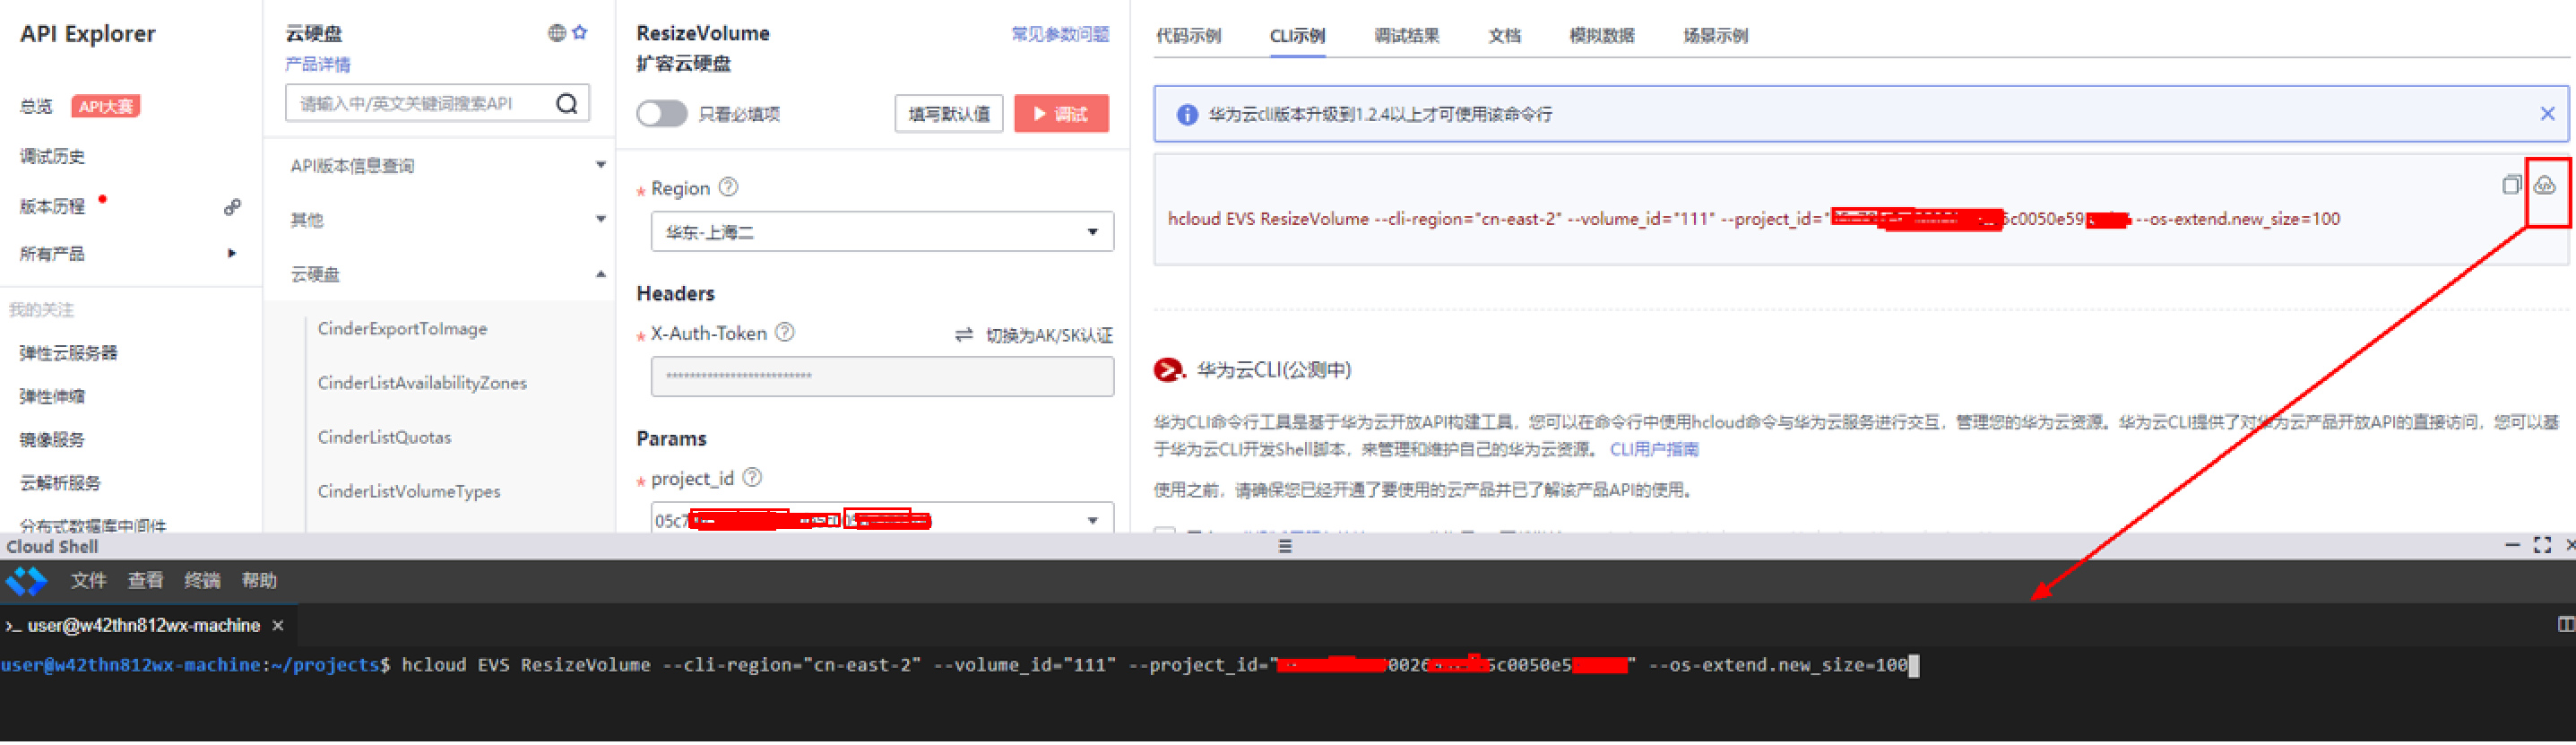Screen dimensions: 2576x745
Task: Open the CinderListAvailabilityZones API
Action: coord(422,383)
